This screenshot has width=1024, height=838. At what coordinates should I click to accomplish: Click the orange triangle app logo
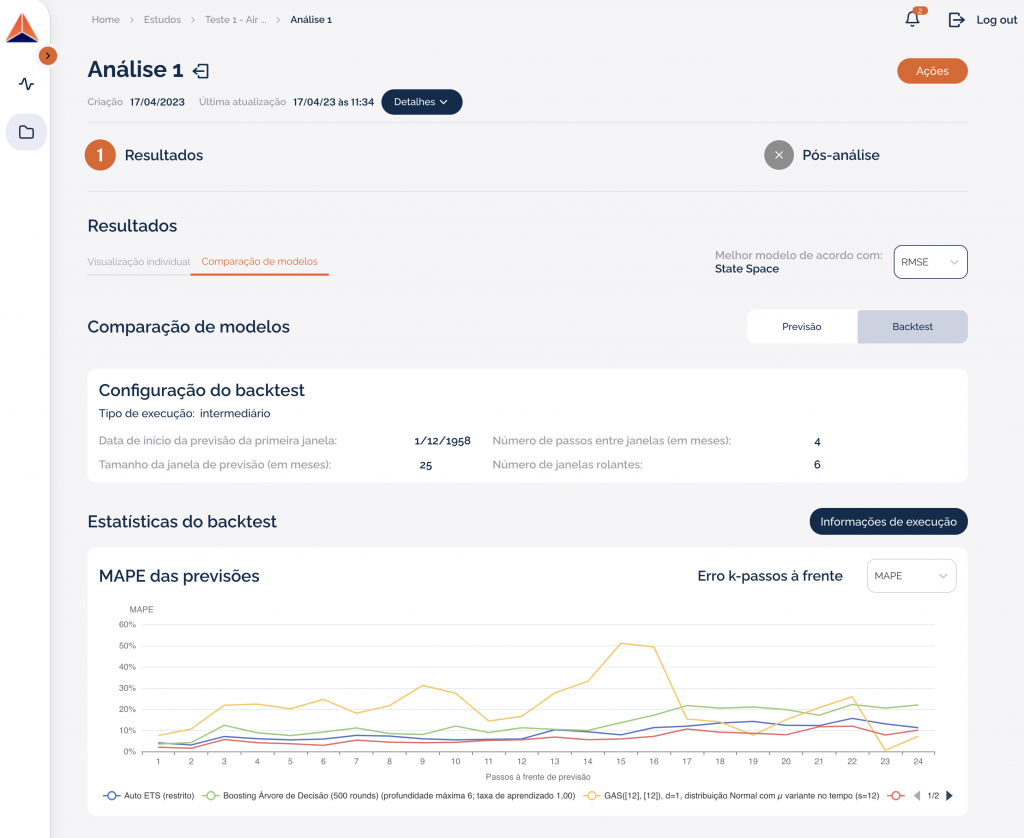[22, 28]
